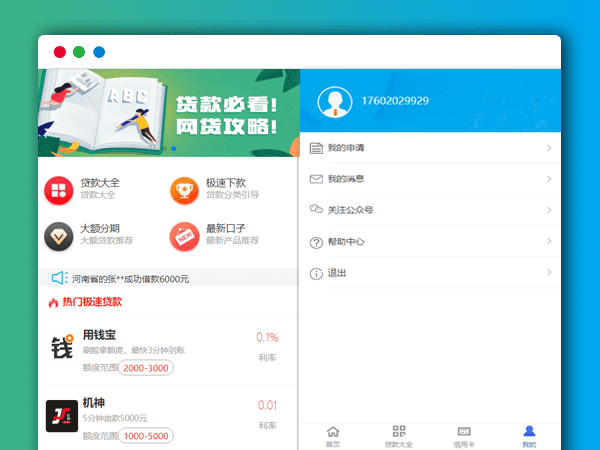Tap the 最新口子 NEW tag icon
Screen dimensions: 600x450
[x=184, y=236]
